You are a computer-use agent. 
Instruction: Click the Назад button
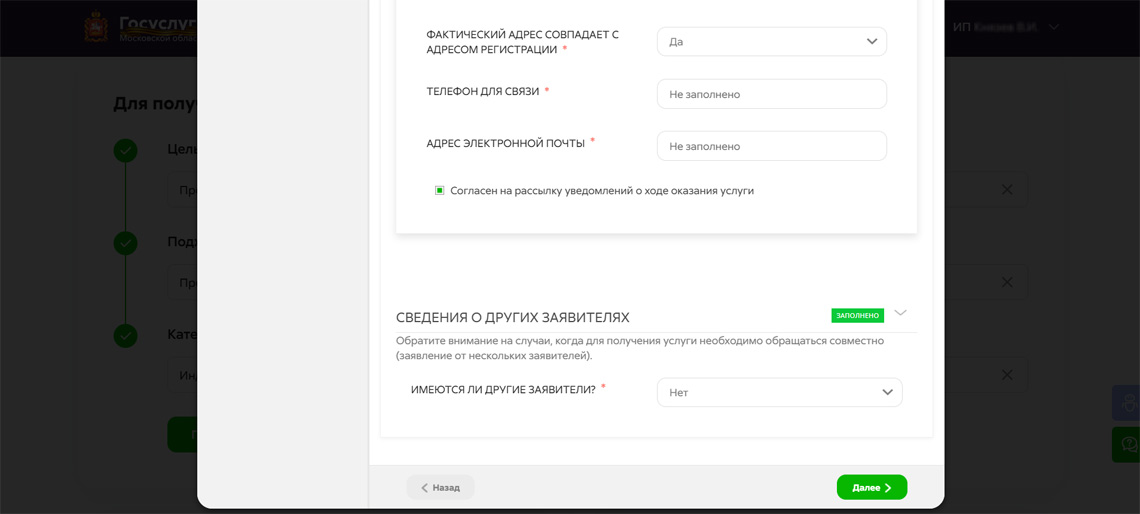point(441,487)
